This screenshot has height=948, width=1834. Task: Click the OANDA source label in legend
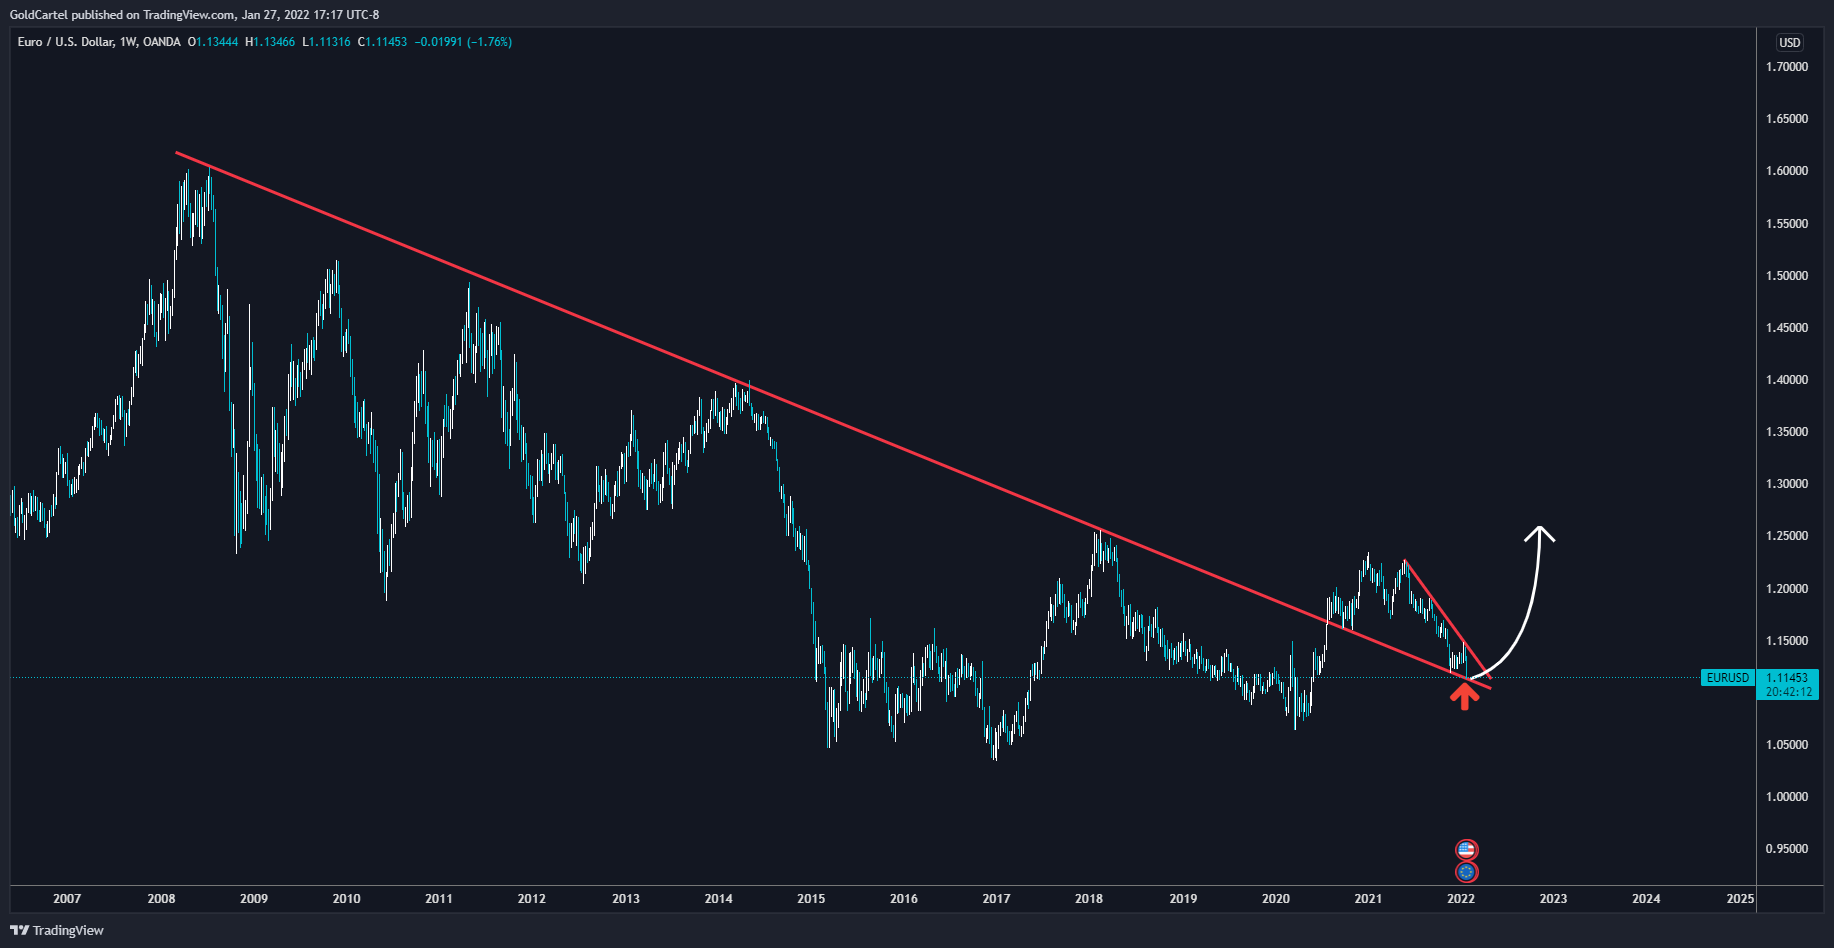[x=162, y=42]
